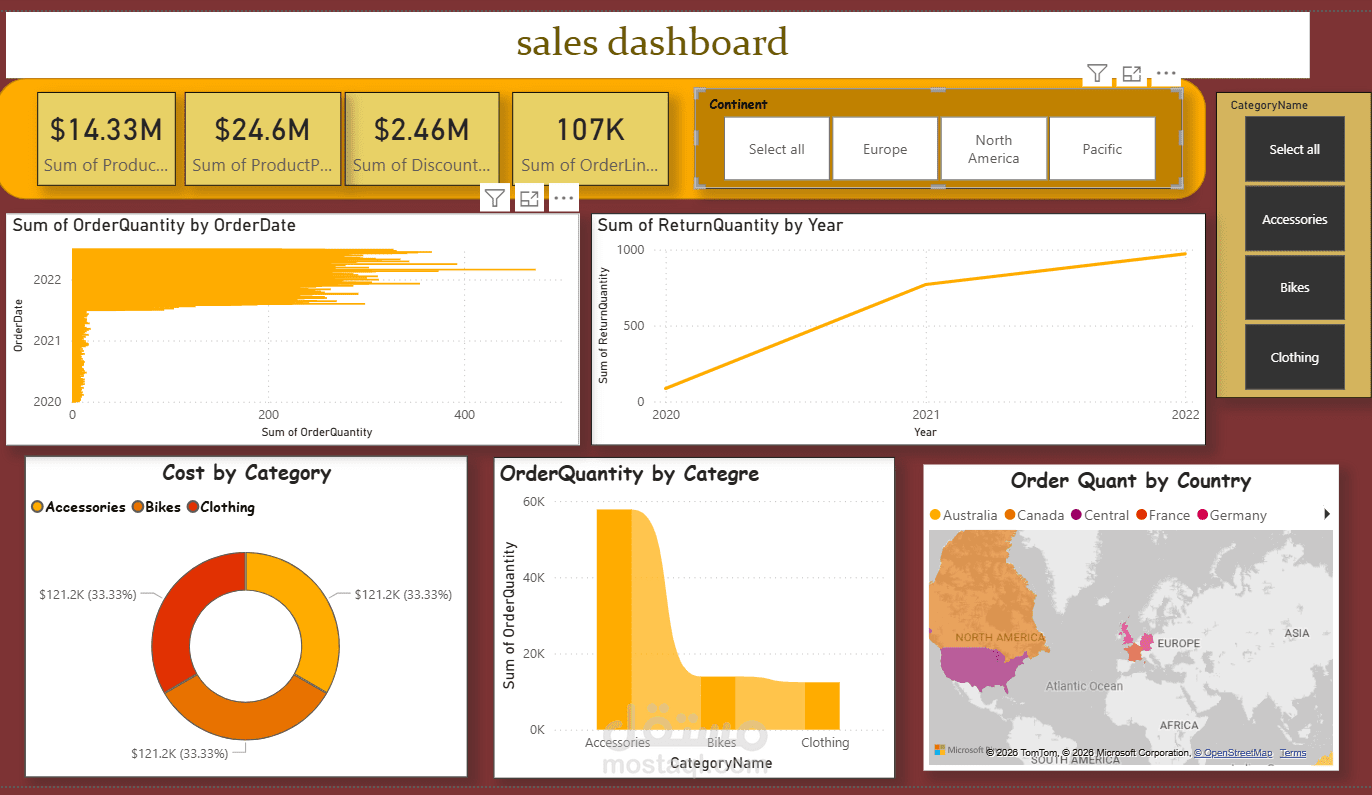
Task: Toggle the Bikes filter in CategoryName slicer
Action: pos(1294,287)
